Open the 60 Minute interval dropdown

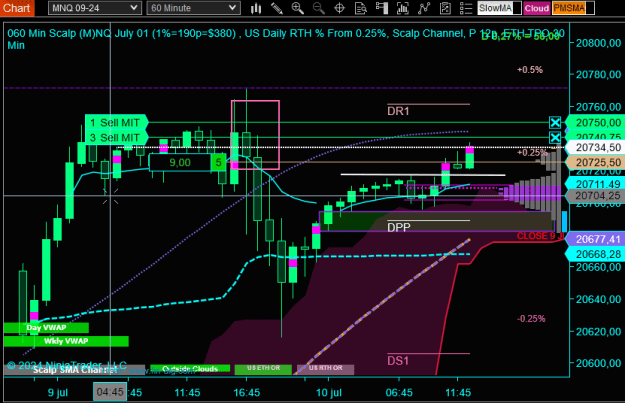193,8
